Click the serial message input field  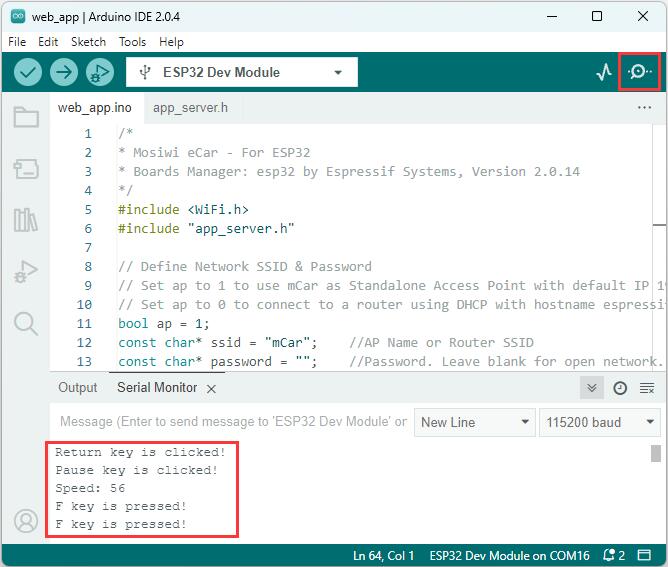coord(233,422)
